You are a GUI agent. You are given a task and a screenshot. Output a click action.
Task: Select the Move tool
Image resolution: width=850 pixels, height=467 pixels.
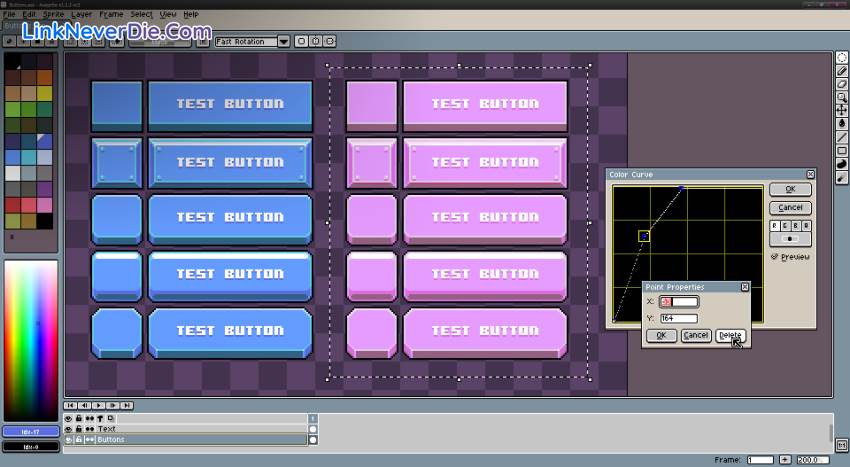(842, 110)
